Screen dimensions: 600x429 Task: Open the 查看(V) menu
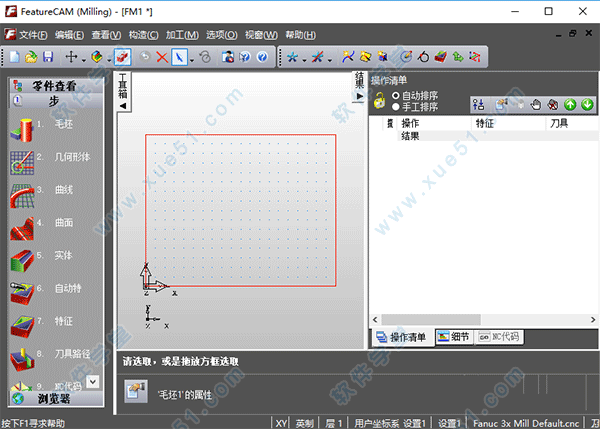tap(106, 35)
